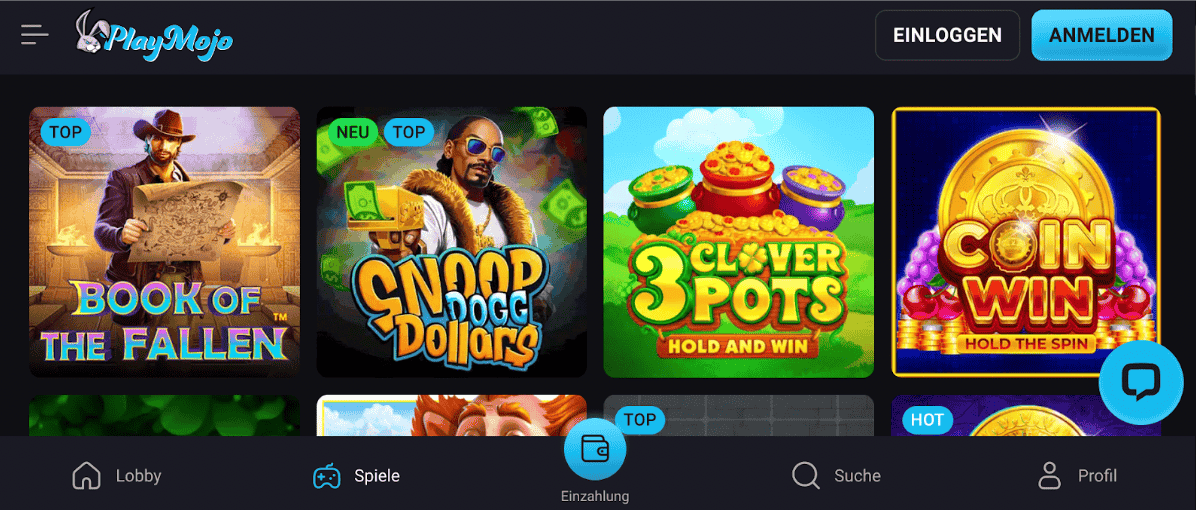Tap the Einzahlung wallet icon
The image size is (1196, 510).
tap(595, 449)
